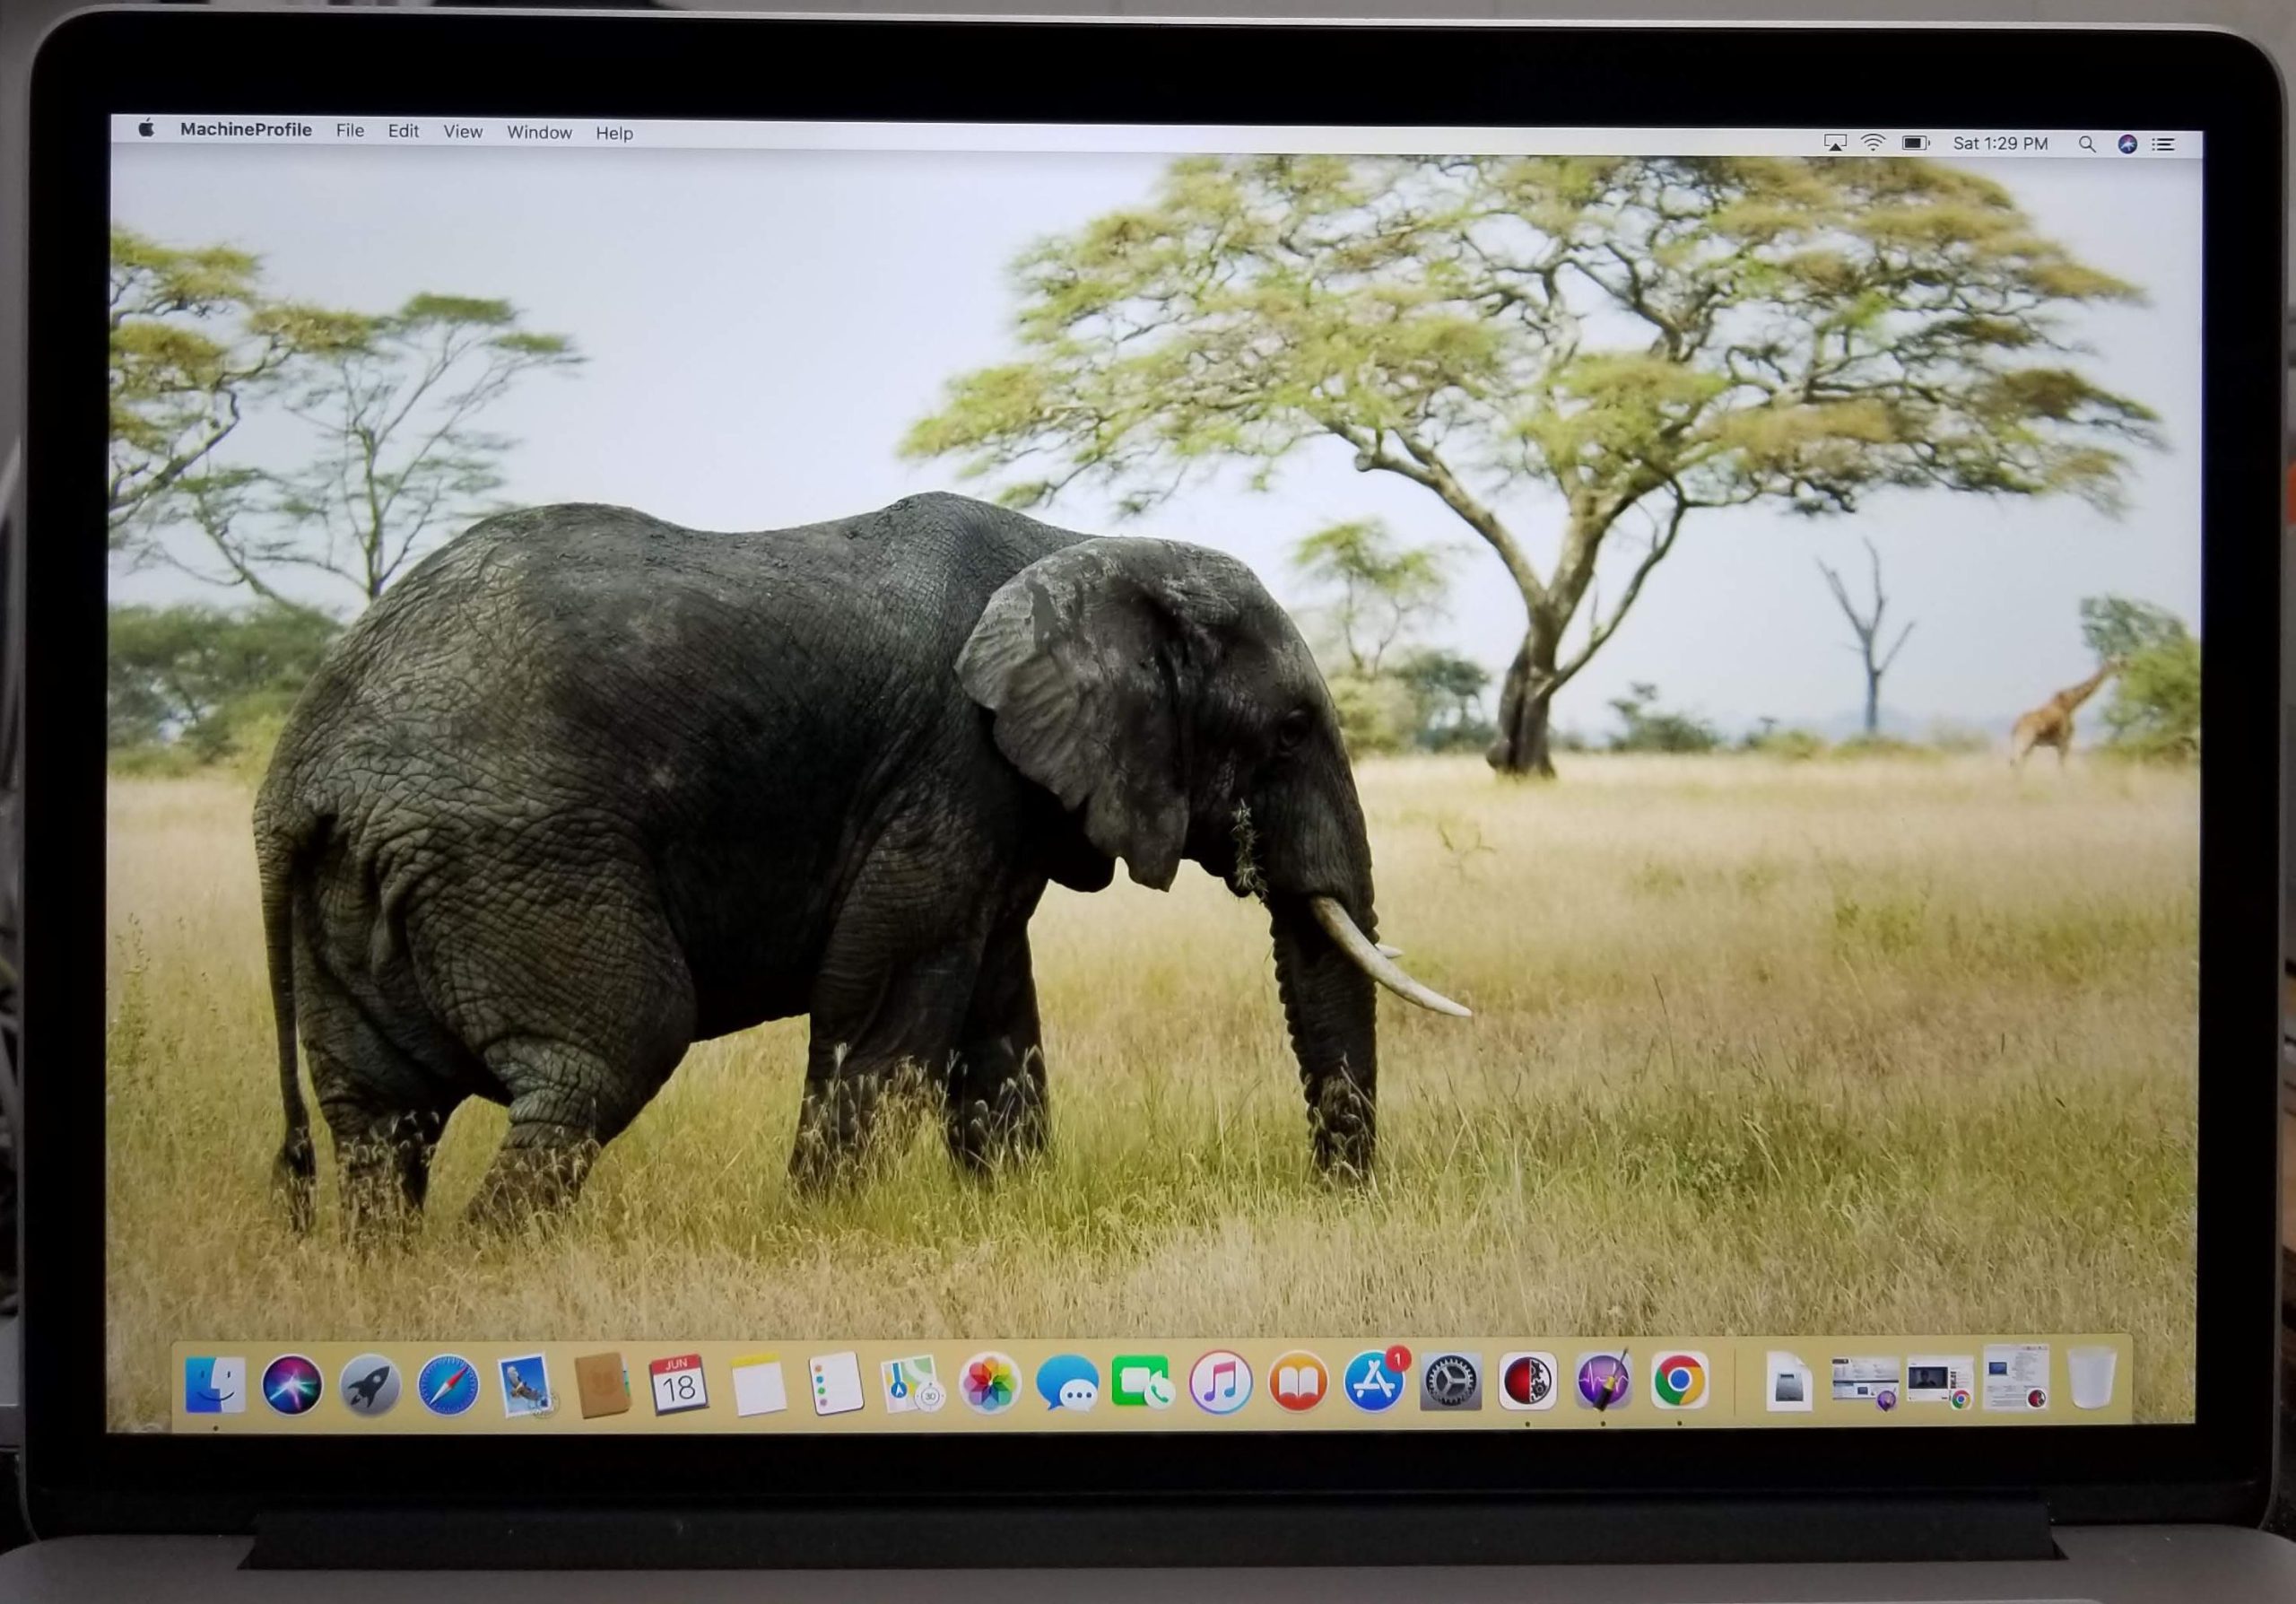Open the MachineProfile application menu

pos(246,130)
